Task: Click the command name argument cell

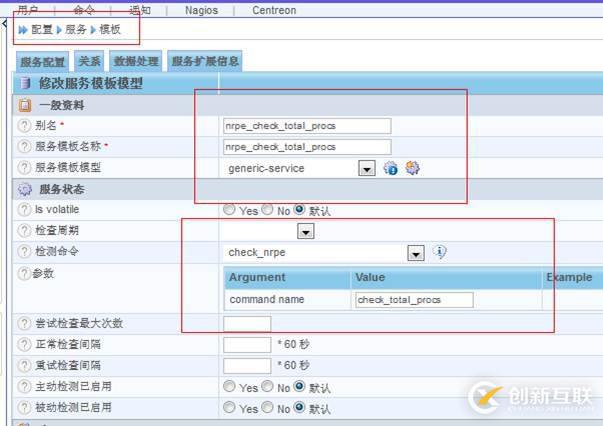Action: click(287, 300)
